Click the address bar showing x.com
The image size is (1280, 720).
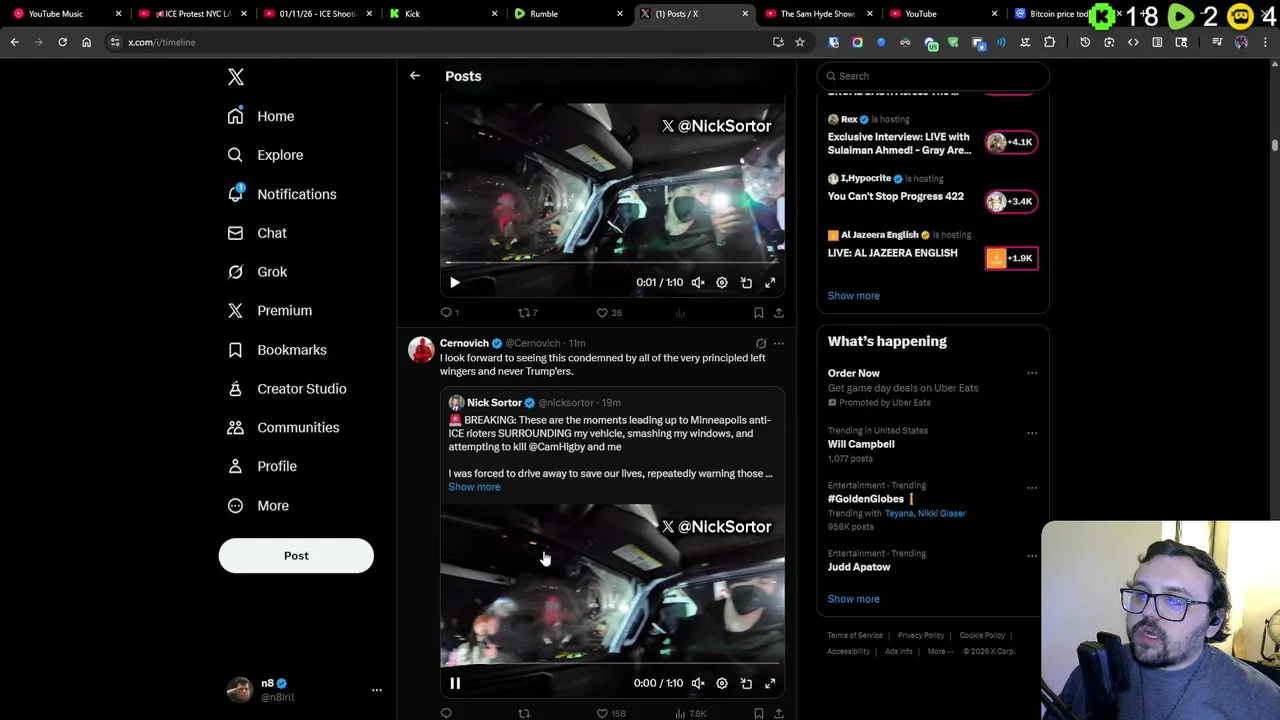tap(440, 42)
